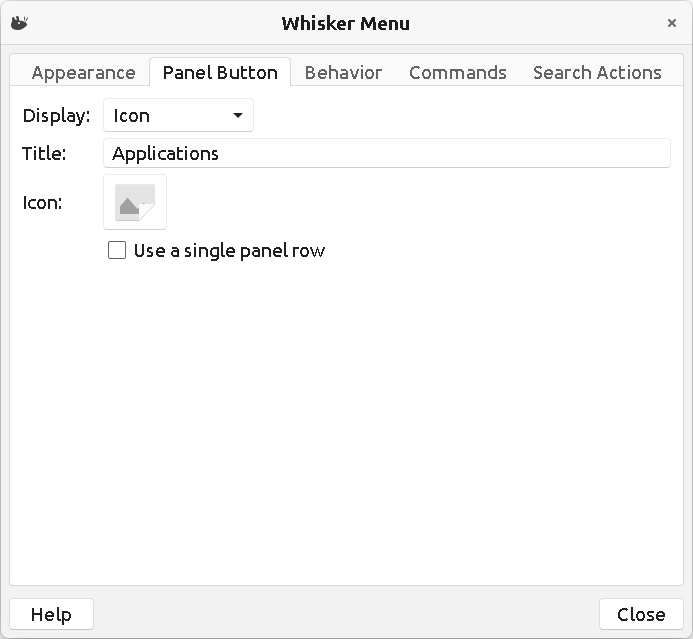Click the Panel Button tab

[x=220, y=72]
